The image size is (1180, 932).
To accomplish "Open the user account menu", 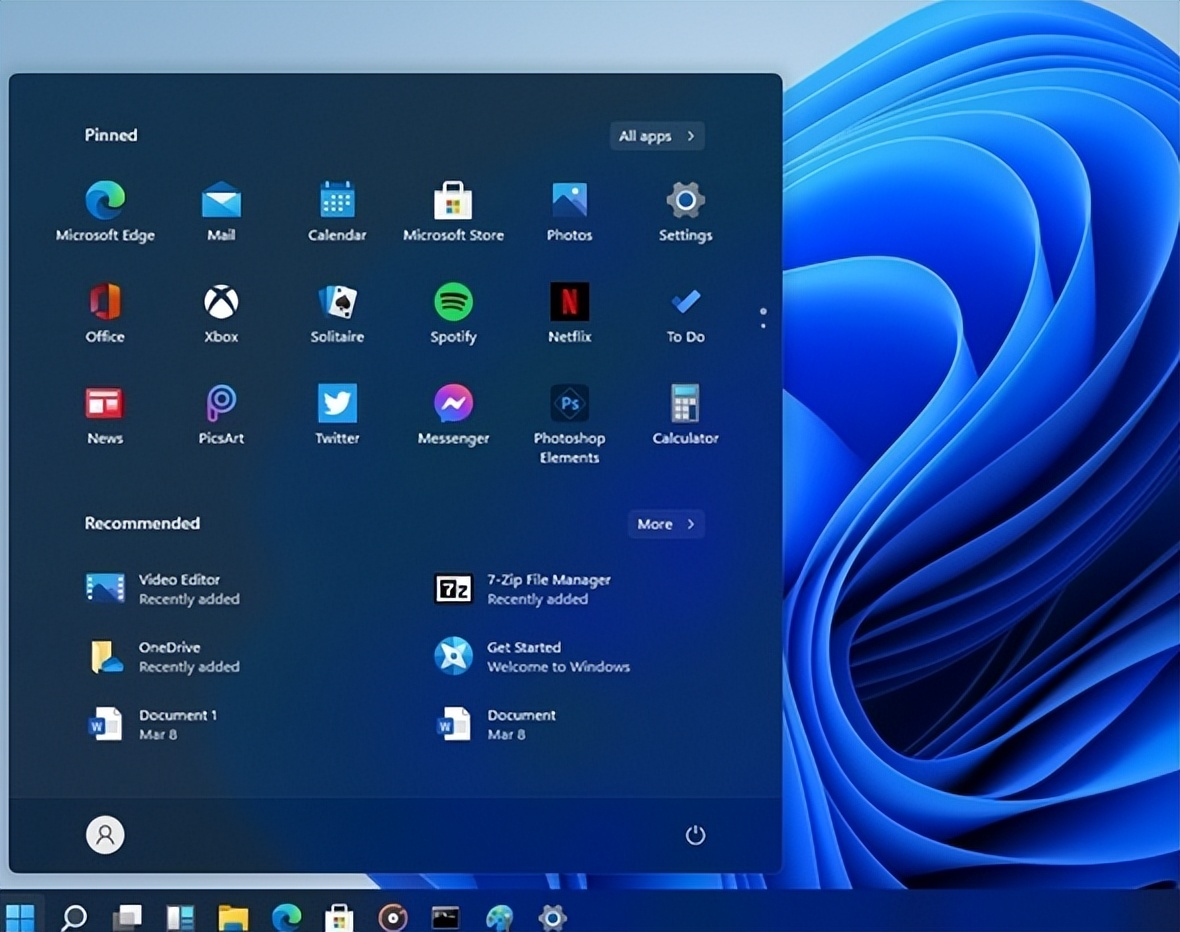I will 105,835.
